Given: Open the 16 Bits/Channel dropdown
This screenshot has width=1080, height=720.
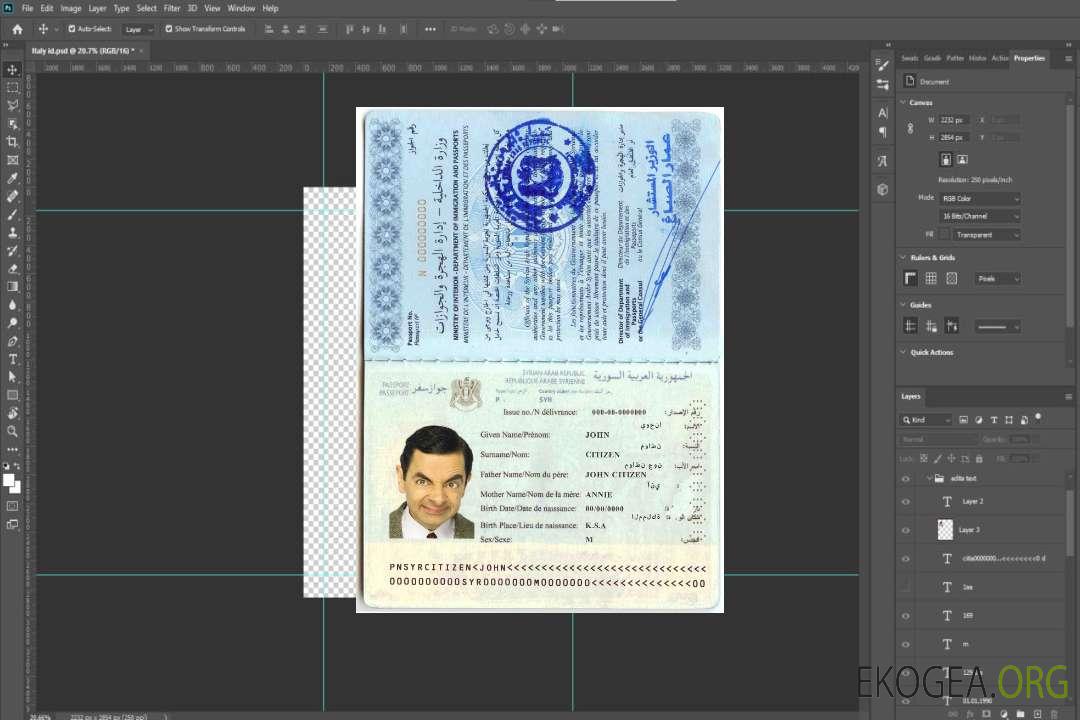Looking at the screenshot, I should tap(979, 216).
